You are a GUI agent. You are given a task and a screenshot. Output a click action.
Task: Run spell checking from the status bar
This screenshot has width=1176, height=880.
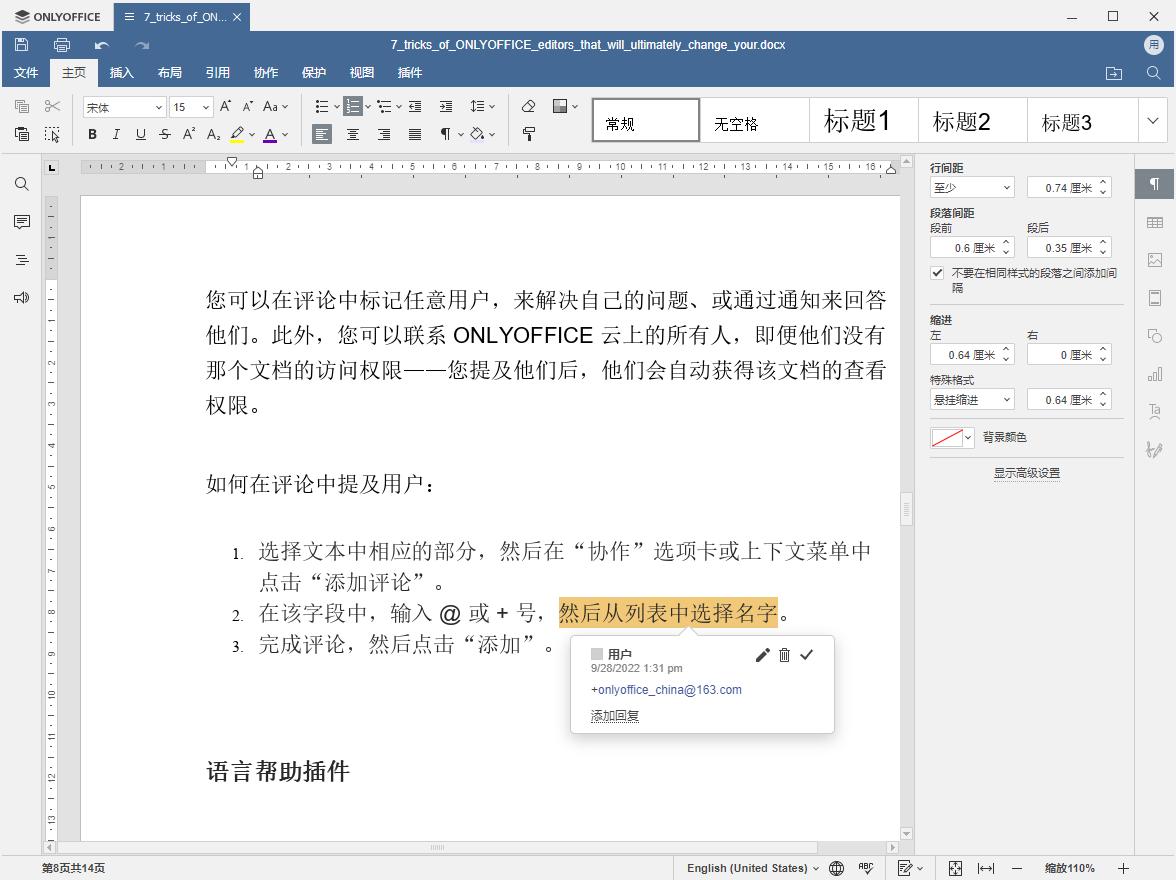[866, 868]
